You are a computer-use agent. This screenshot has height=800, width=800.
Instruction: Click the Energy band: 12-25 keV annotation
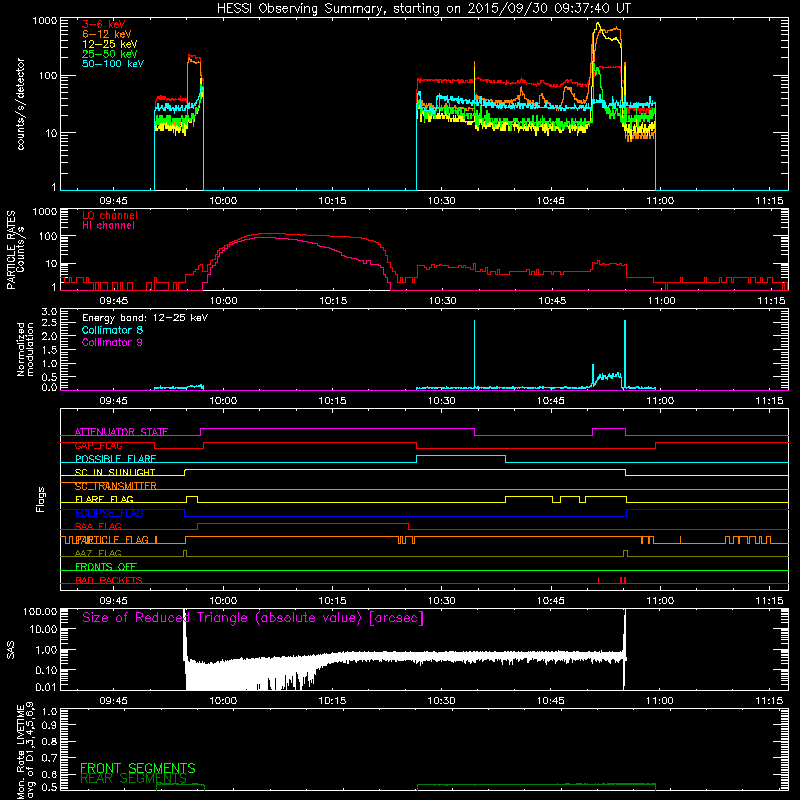coord(145,318)
